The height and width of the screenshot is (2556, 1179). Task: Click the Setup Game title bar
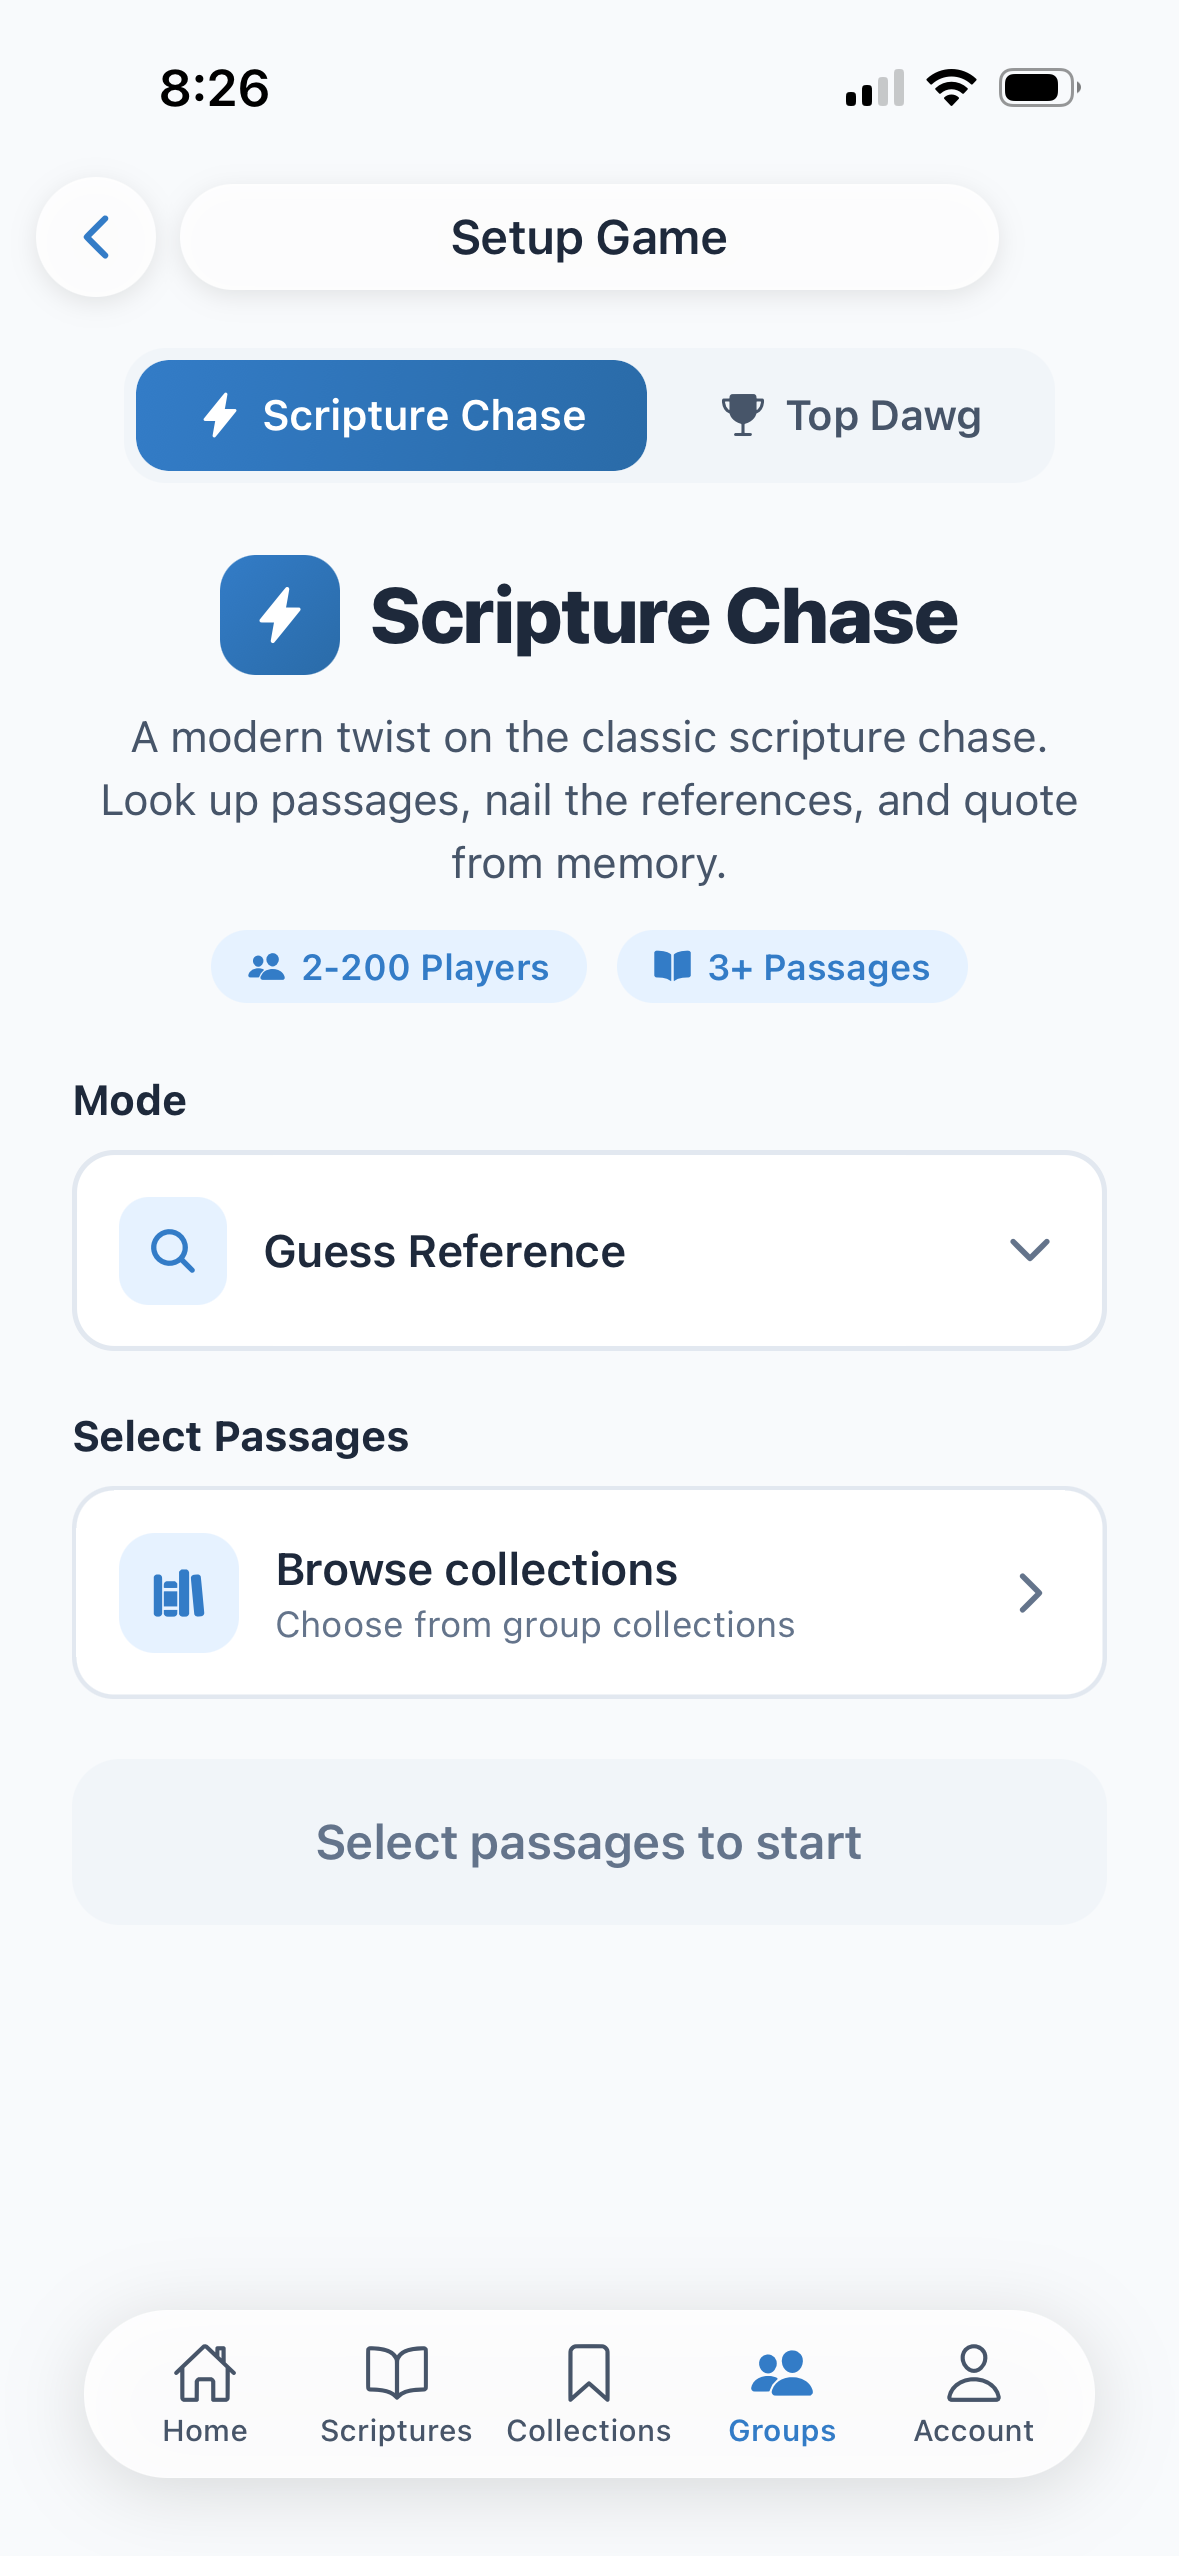coord(589,237)
